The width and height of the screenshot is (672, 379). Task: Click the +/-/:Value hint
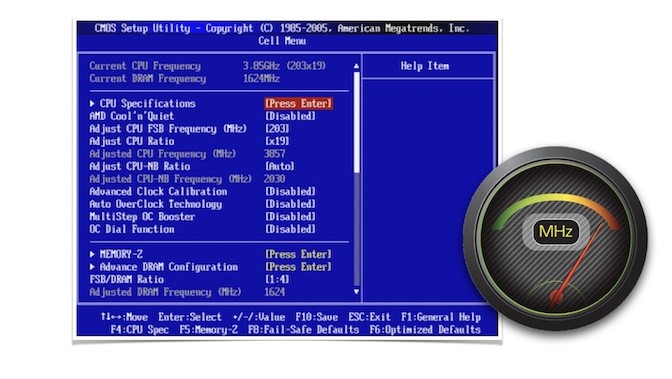click(x=259, y=317)
